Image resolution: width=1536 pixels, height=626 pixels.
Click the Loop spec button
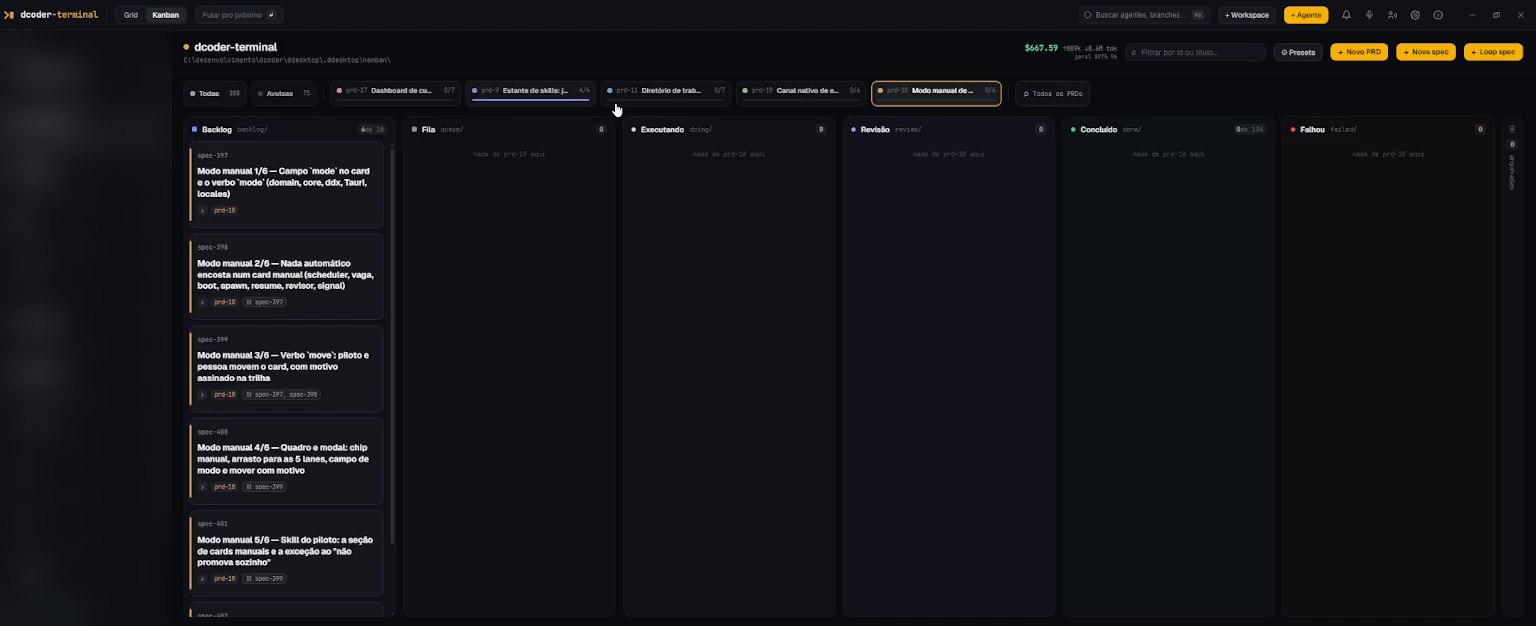(1493, 52)
